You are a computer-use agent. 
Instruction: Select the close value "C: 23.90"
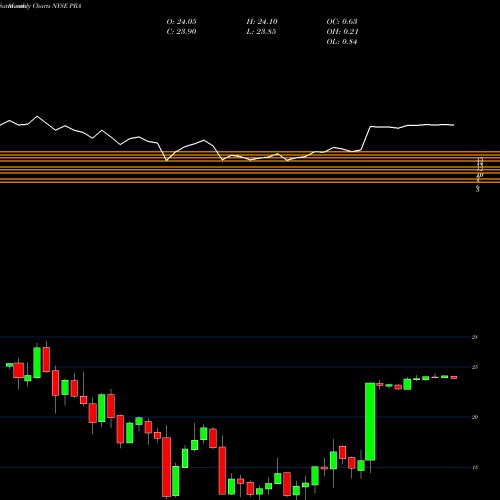181,32
